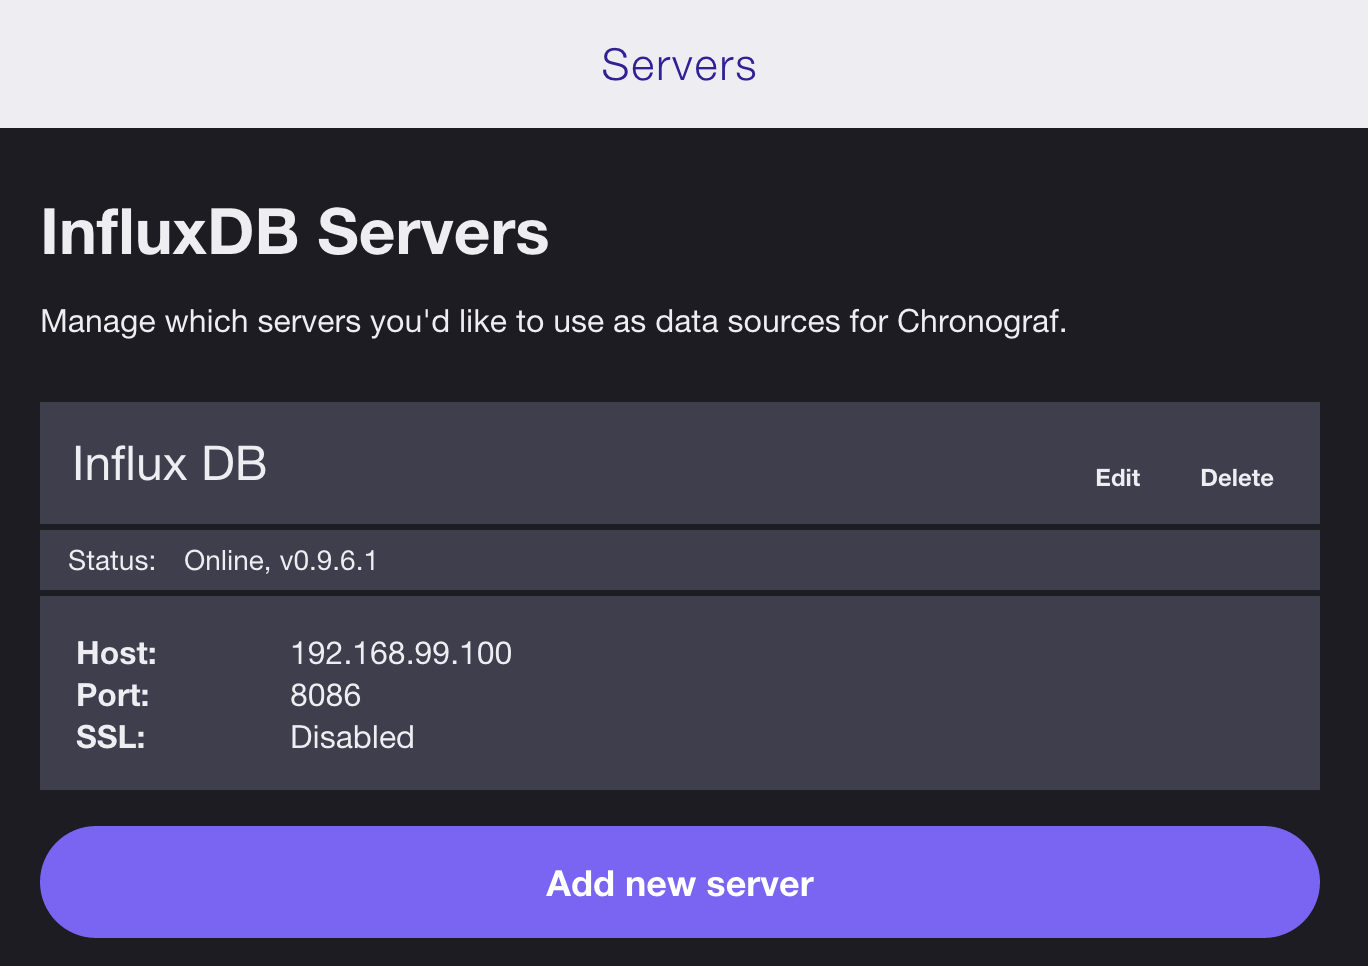Select the port value 8086

click(x=326, y=695)
